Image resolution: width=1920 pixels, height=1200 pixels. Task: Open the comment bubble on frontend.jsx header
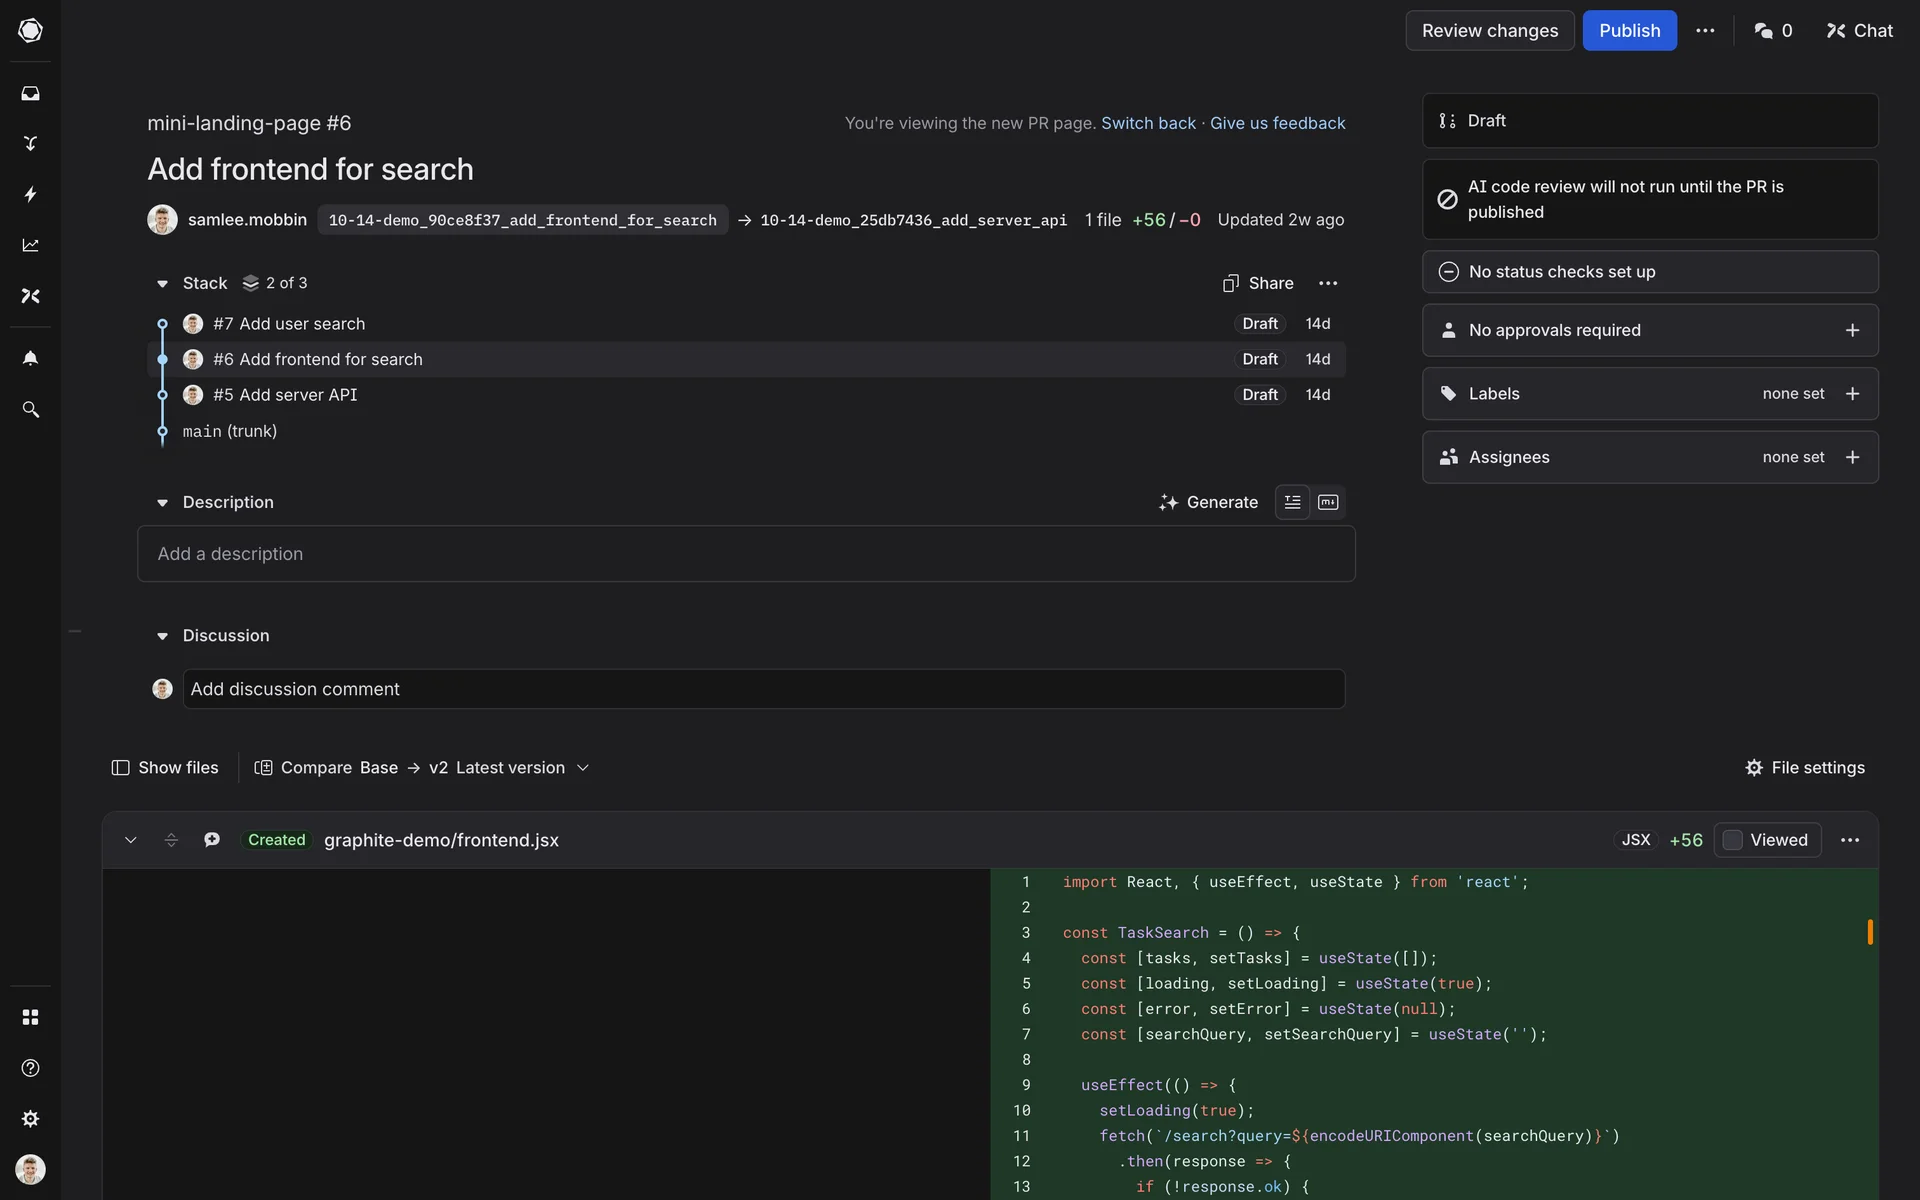point(212,840)
